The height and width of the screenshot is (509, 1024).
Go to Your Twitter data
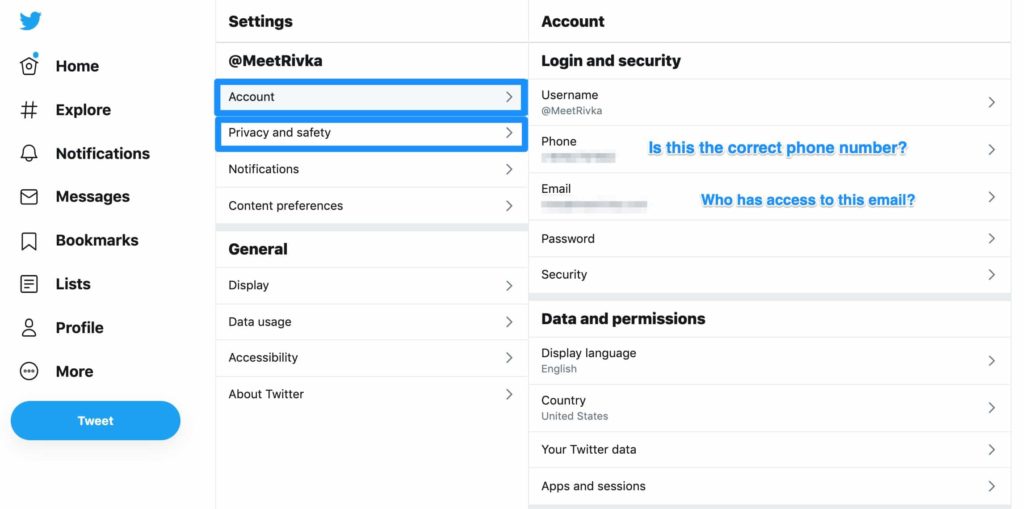tap(768, 450)
